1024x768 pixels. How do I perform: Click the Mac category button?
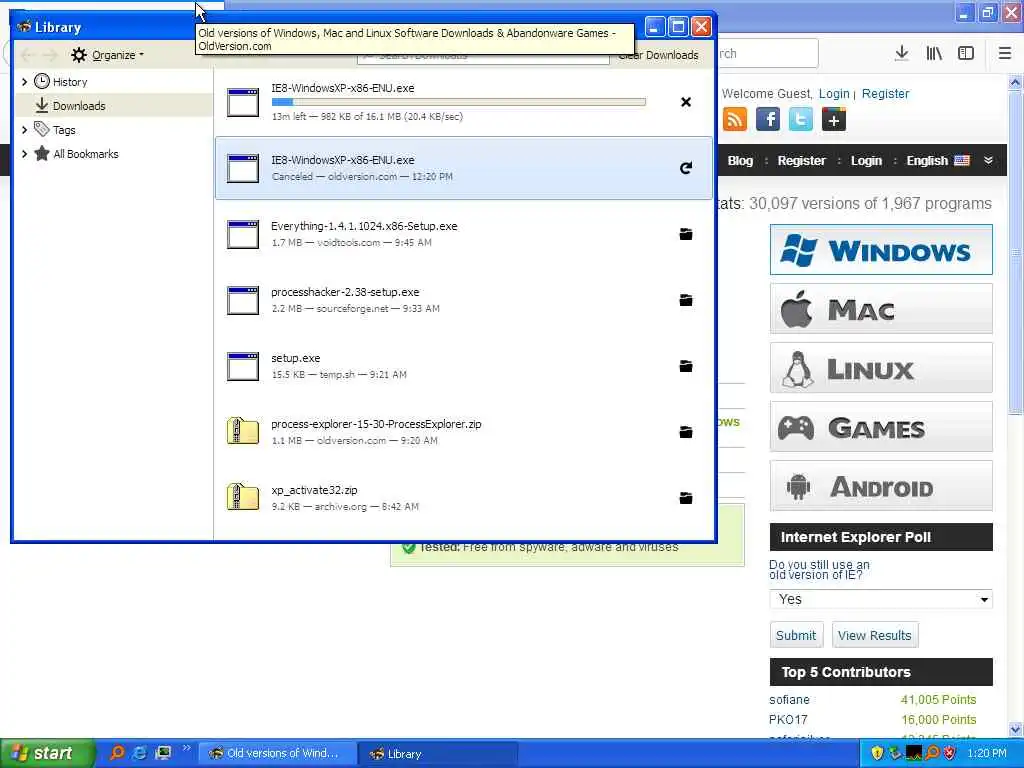coord(881,308)
